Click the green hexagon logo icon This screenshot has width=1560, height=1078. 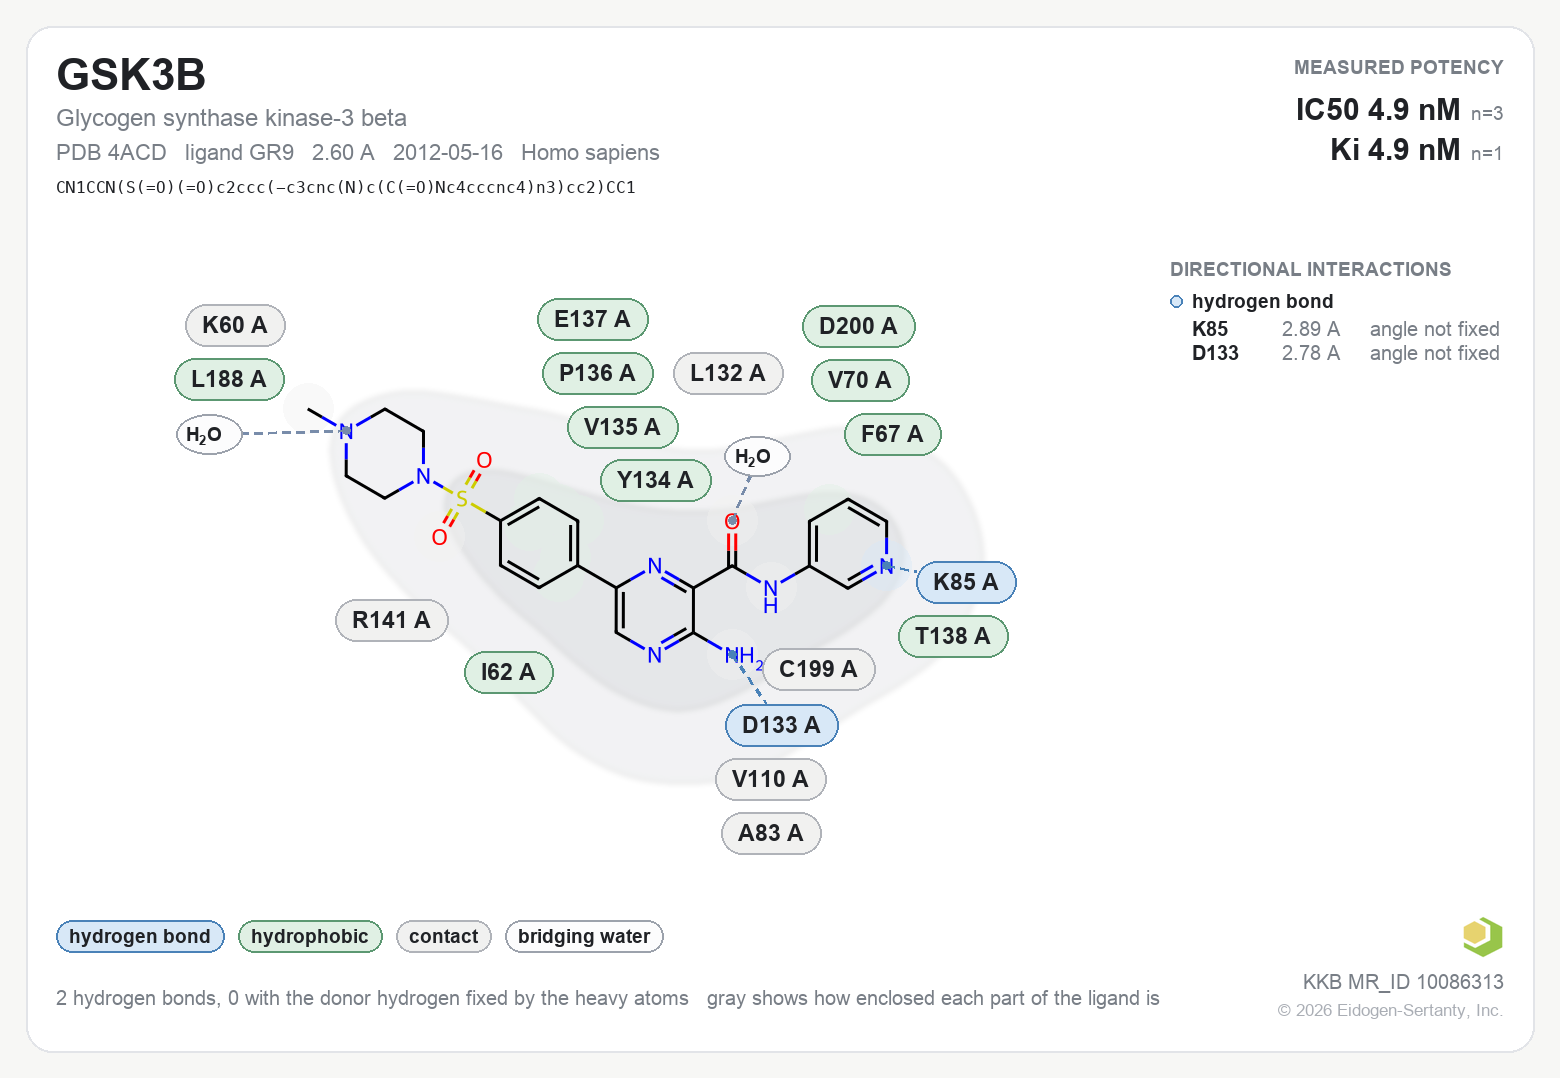(x=1482, y=937)
